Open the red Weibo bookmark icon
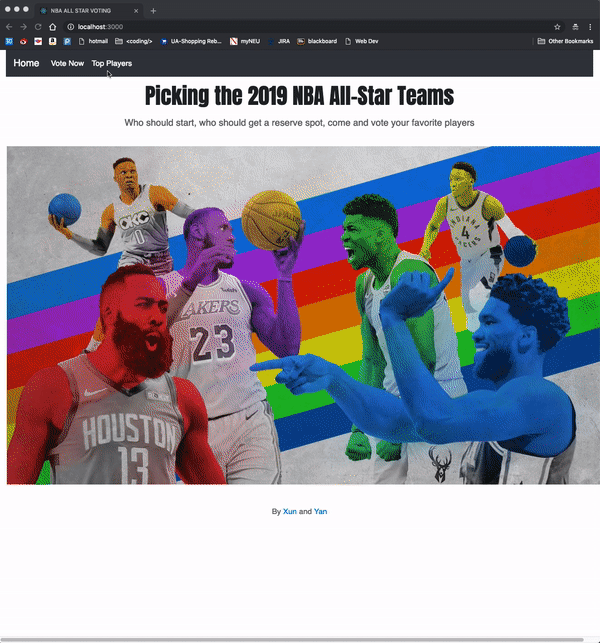This screenshot has width=600, height=643. (23, 41)
